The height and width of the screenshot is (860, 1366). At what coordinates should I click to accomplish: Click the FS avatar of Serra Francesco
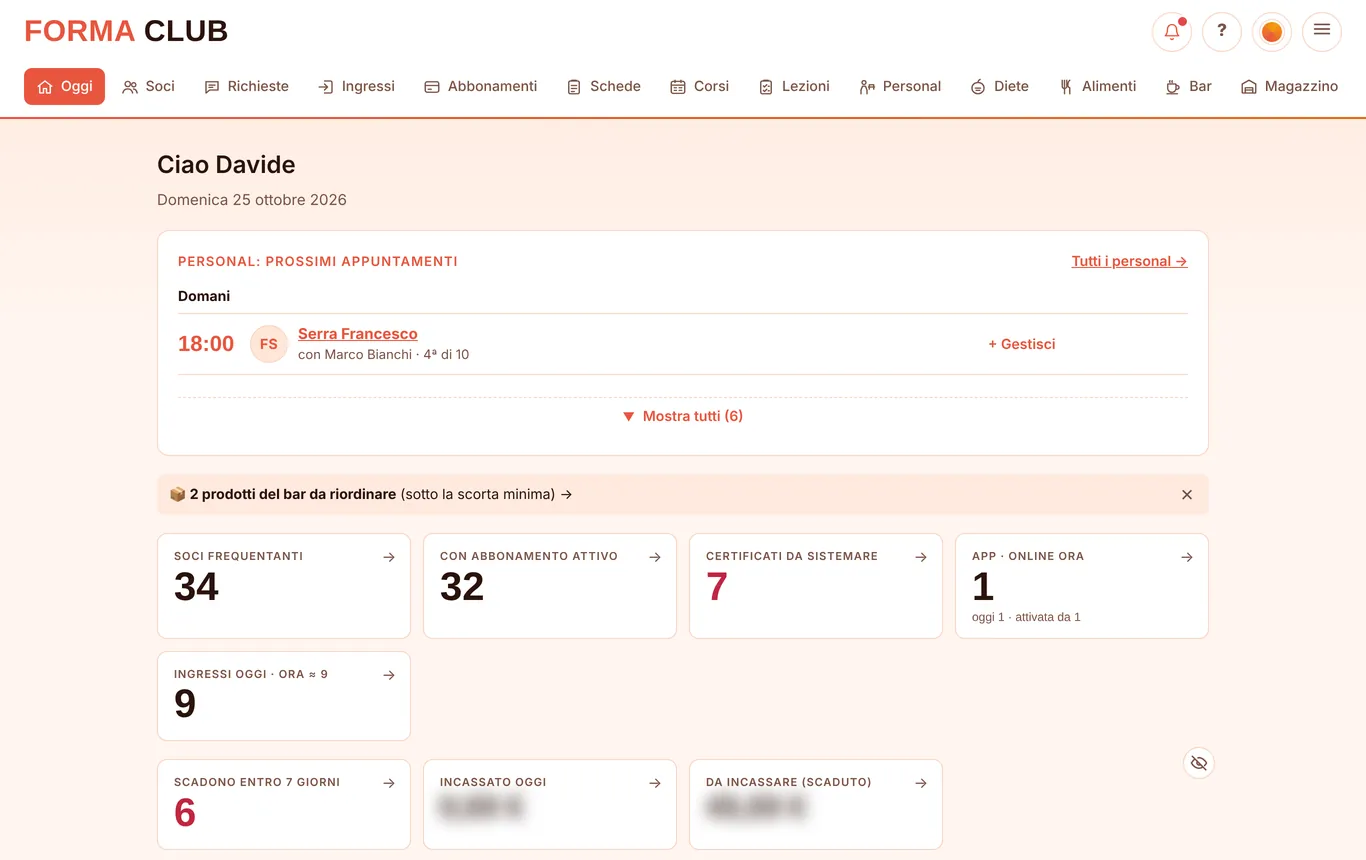269,344
